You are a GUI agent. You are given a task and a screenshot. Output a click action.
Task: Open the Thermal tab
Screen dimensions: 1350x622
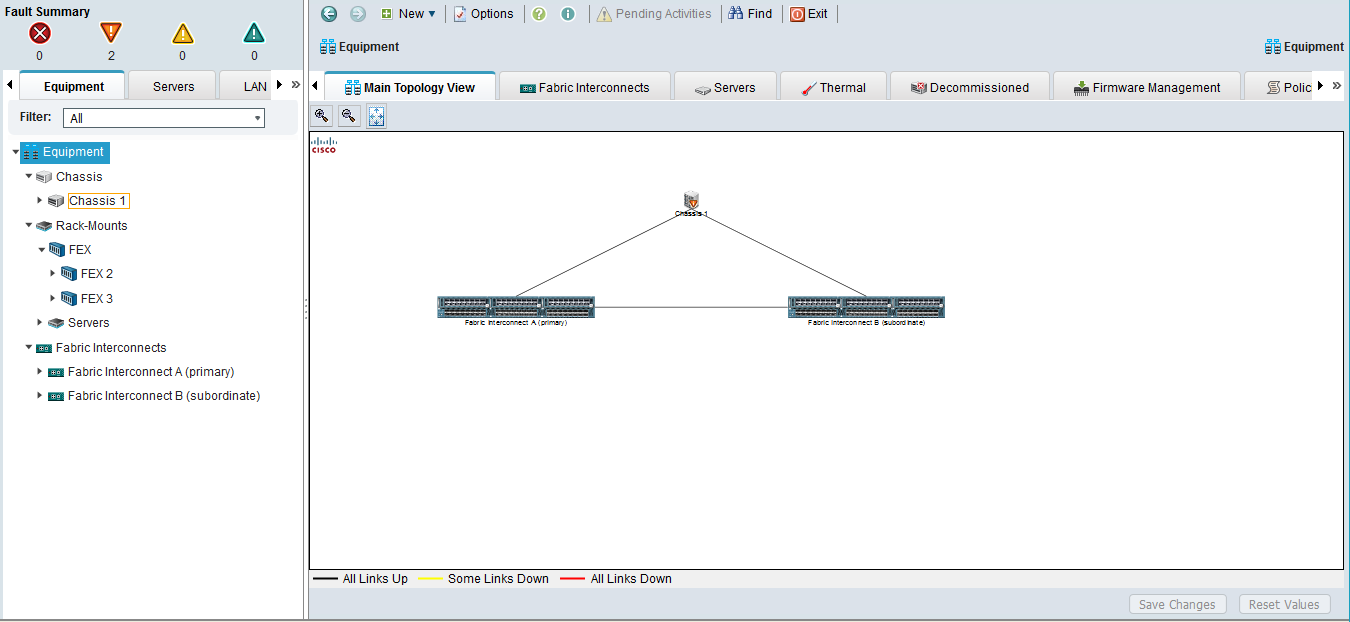[834, 87]
